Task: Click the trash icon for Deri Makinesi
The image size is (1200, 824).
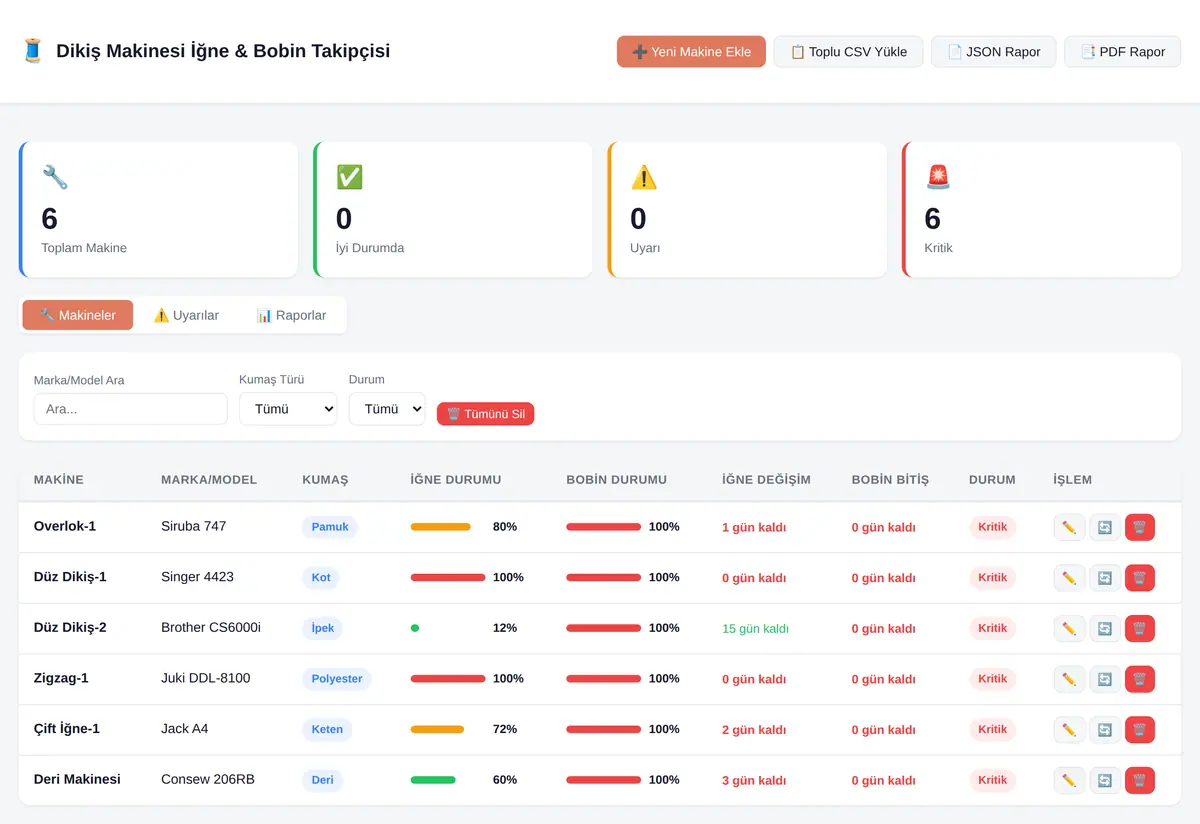Action: pos(1140,780)
